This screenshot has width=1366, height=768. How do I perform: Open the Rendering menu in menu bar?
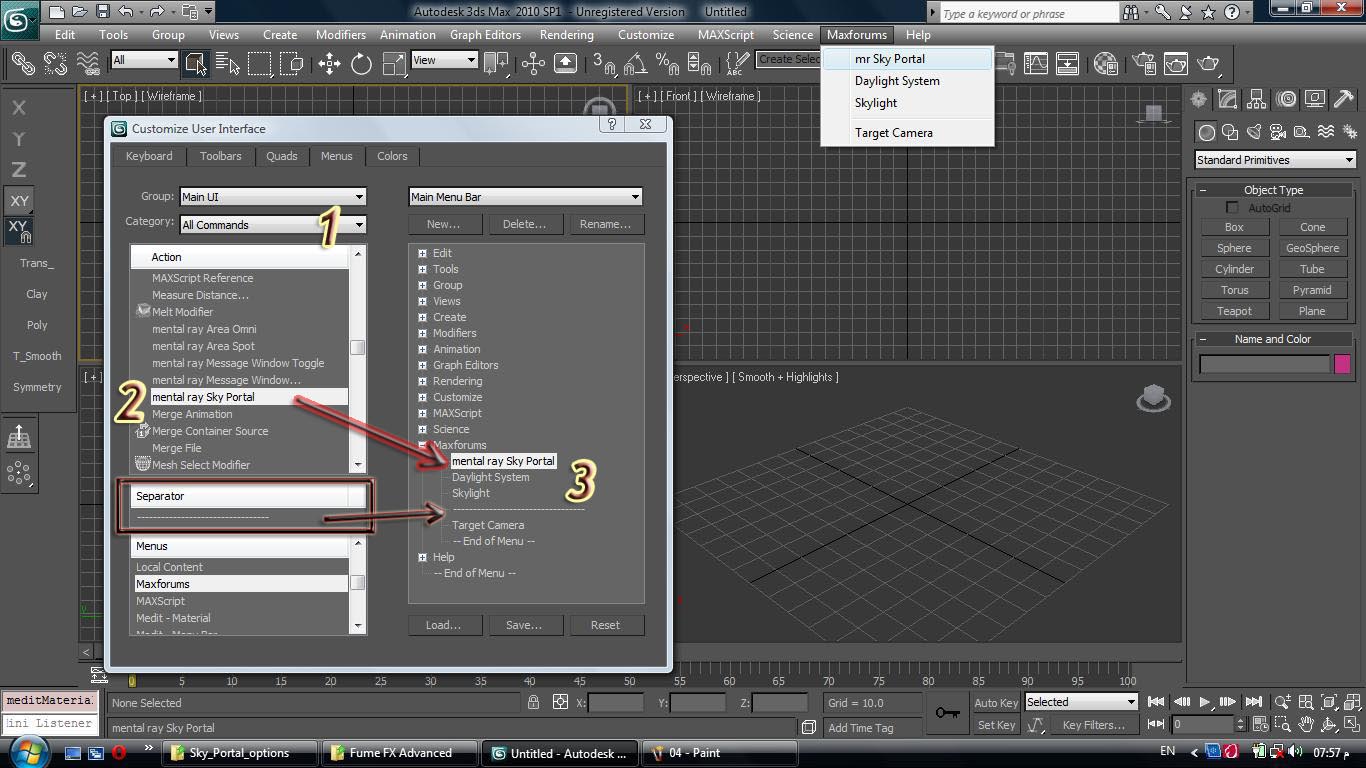(566, 34)
